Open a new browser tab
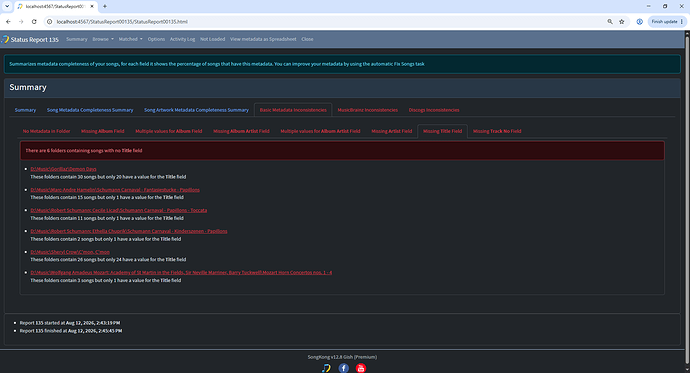 pos(105,6)
